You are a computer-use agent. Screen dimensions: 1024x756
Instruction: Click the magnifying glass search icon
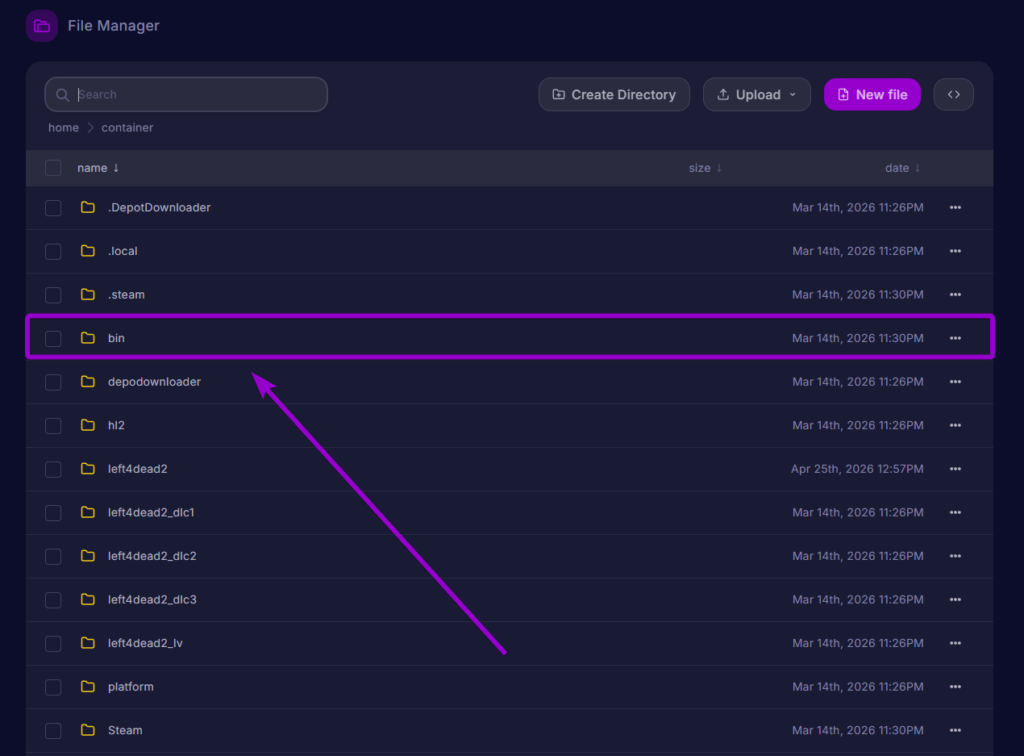[62, 94]
